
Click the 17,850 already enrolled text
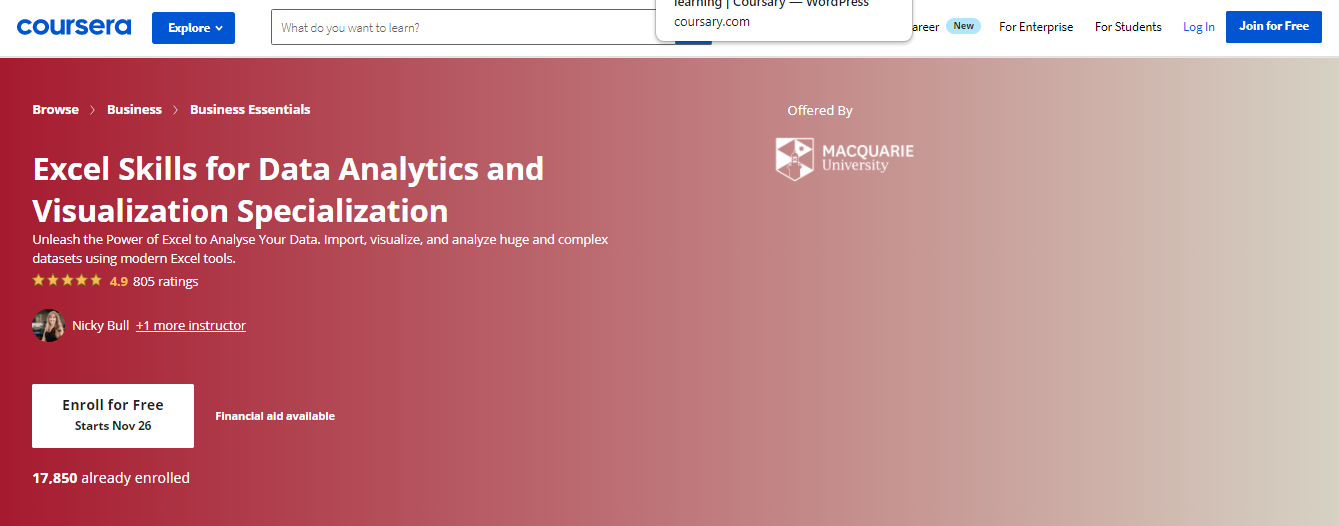click(111, 478)
